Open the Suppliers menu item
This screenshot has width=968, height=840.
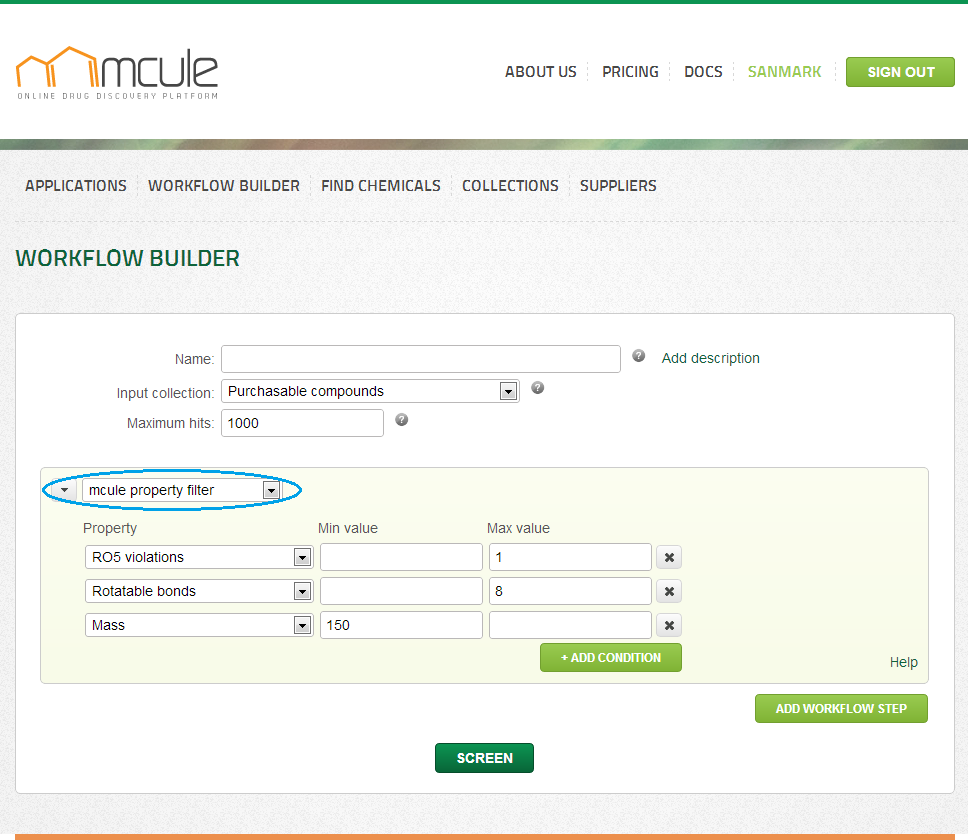(x=618, y=186)
